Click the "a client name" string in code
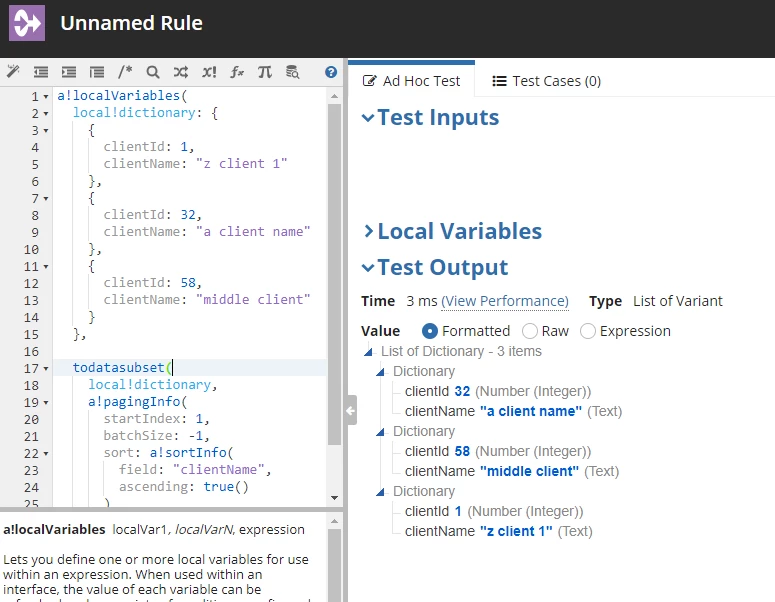Screen dimensions: 775x602 253,231
